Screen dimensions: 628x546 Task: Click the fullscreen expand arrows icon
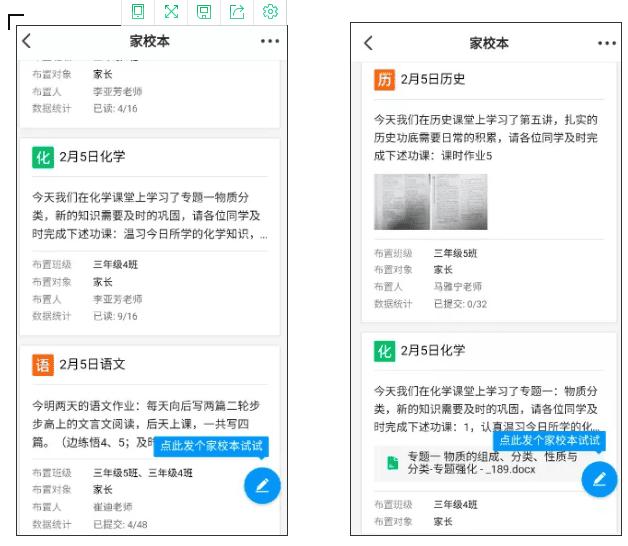(171, 11)
